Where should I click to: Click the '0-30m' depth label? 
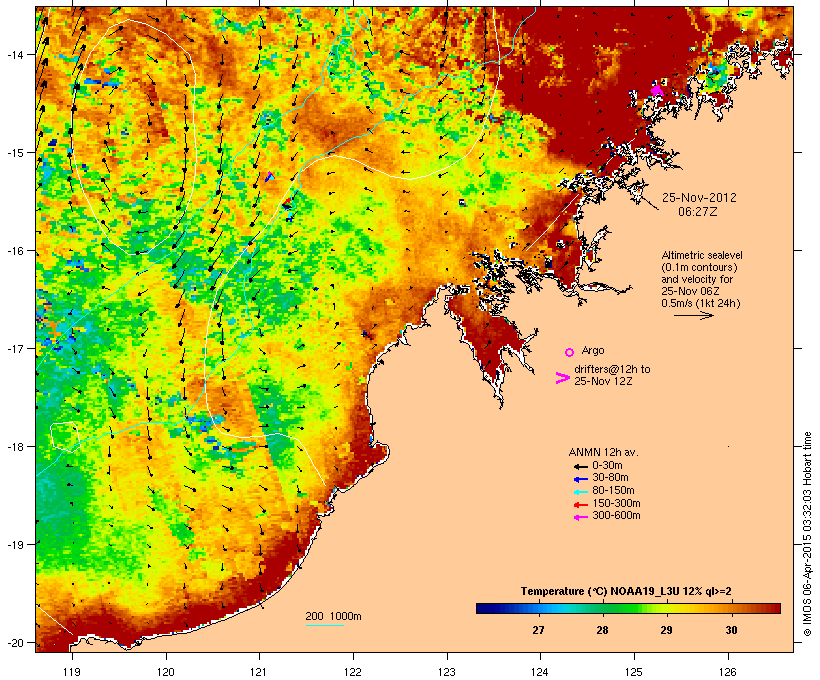click(607, 466)
